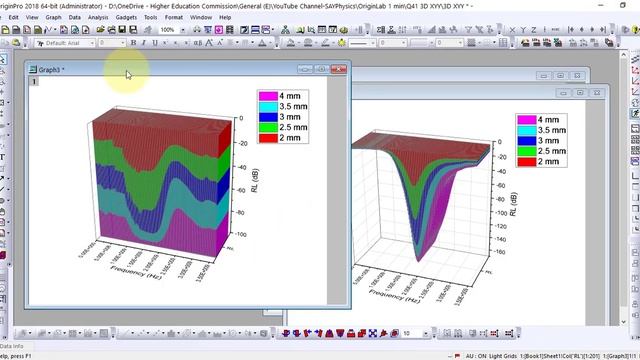Click the Save Template icon
This screenshot has height=360, width=640.
133,30
